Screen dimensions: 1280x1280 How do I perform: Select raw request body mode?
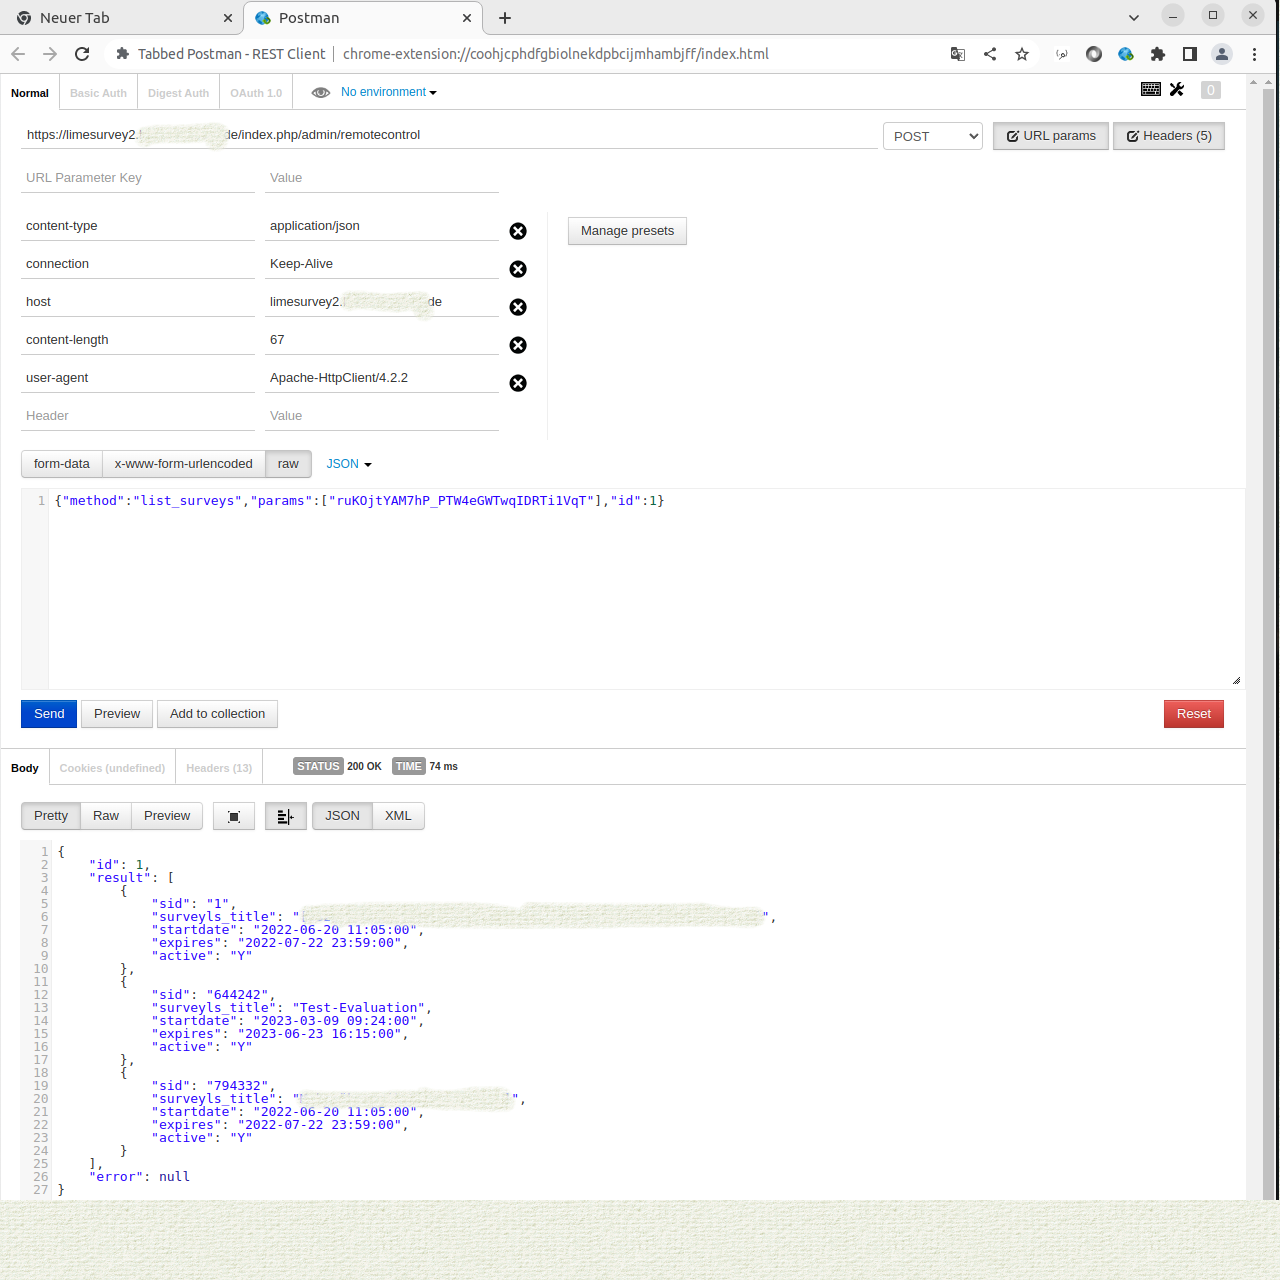(288, 464)
